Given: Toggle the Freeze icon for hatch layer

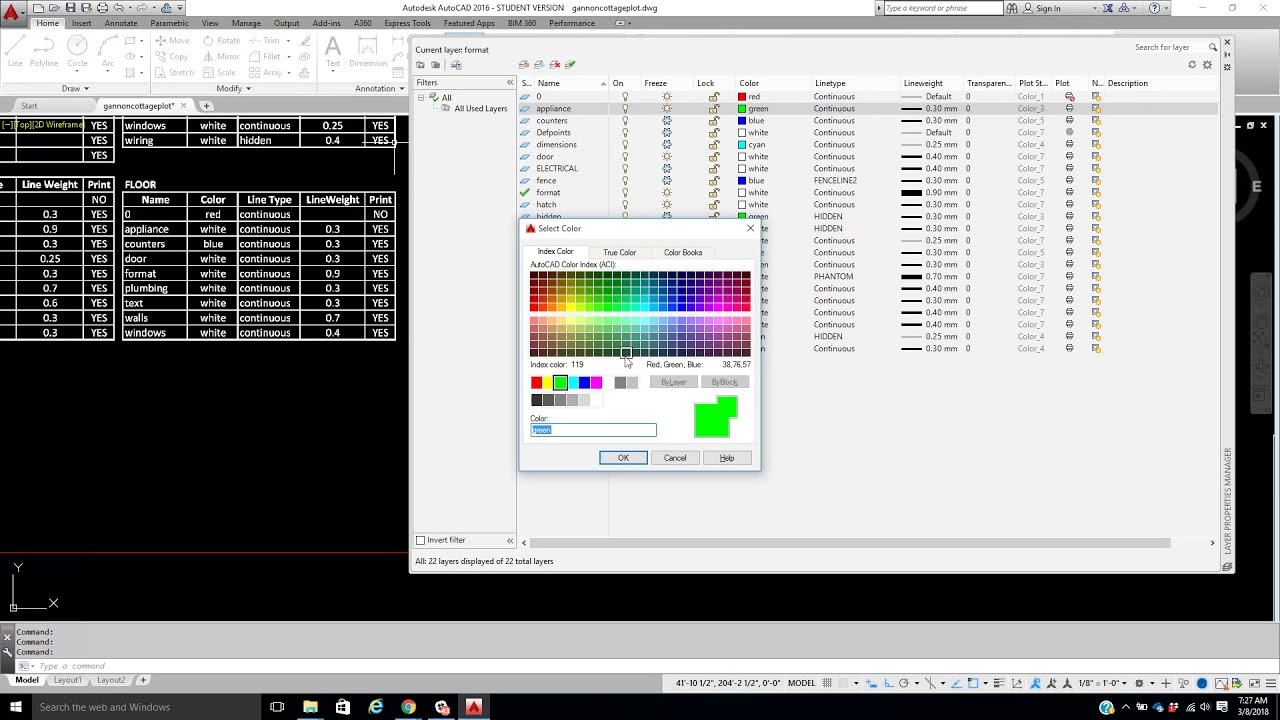Looking at the screenshot, I should [x=667, y=205].
